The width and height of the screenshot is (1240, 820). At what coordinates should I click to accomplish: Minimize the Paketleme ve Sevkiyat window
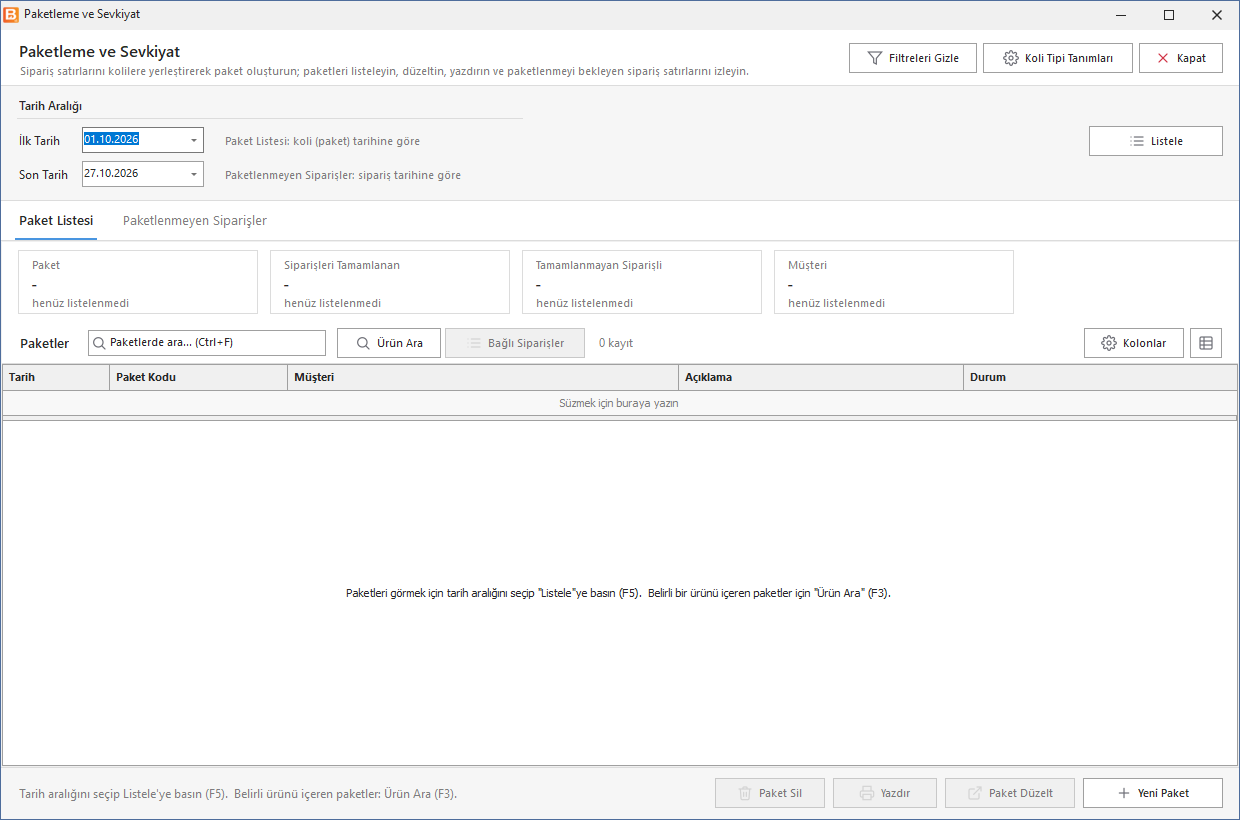[1122, 15]
